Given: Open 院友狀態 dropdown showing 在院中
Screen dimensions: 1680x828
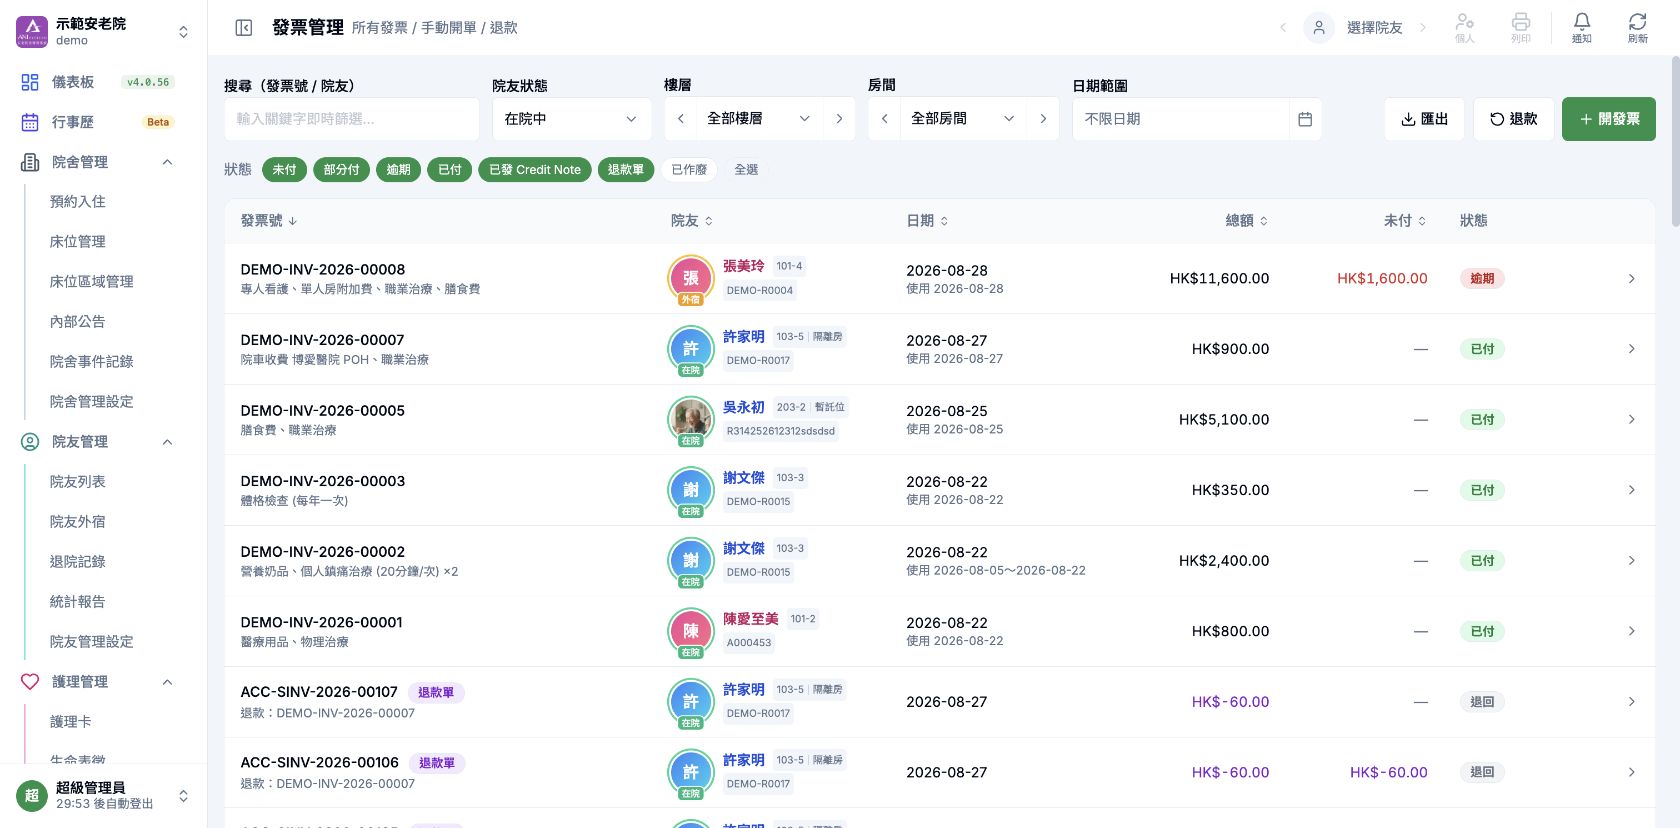Looking at the screenshot, I should [x=572, y=119].
